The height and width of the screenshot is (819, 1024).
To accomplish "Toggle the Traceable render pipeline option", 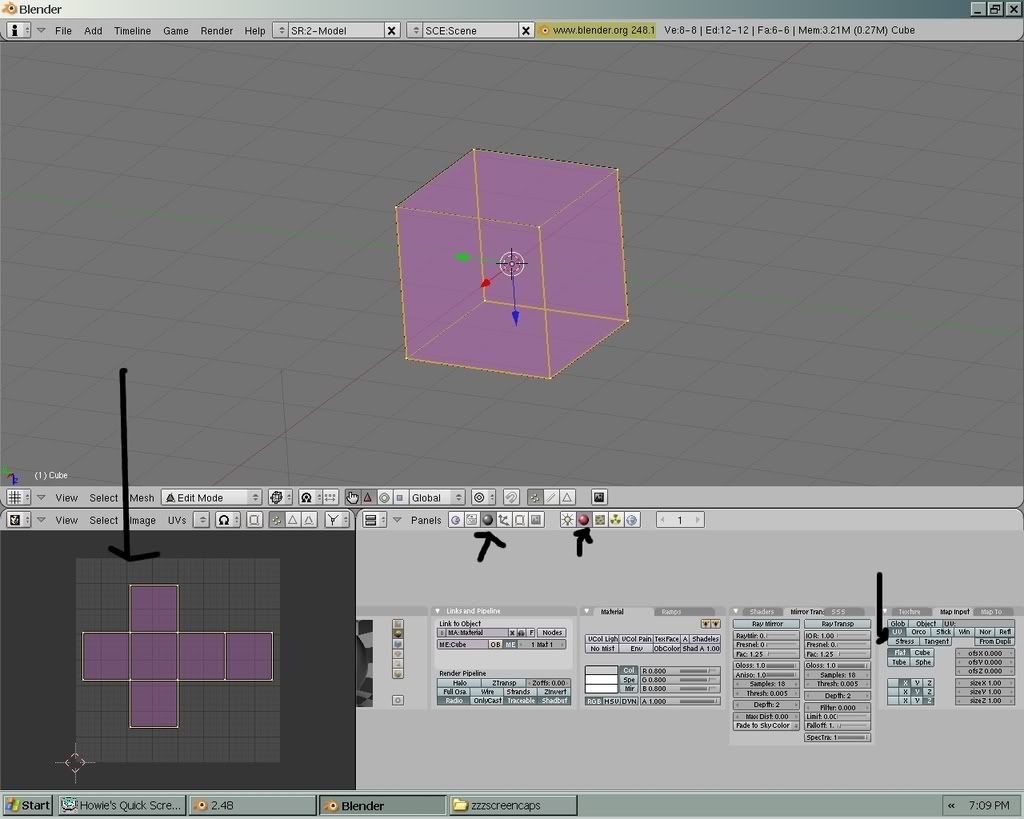I will (x=521, y=700).
